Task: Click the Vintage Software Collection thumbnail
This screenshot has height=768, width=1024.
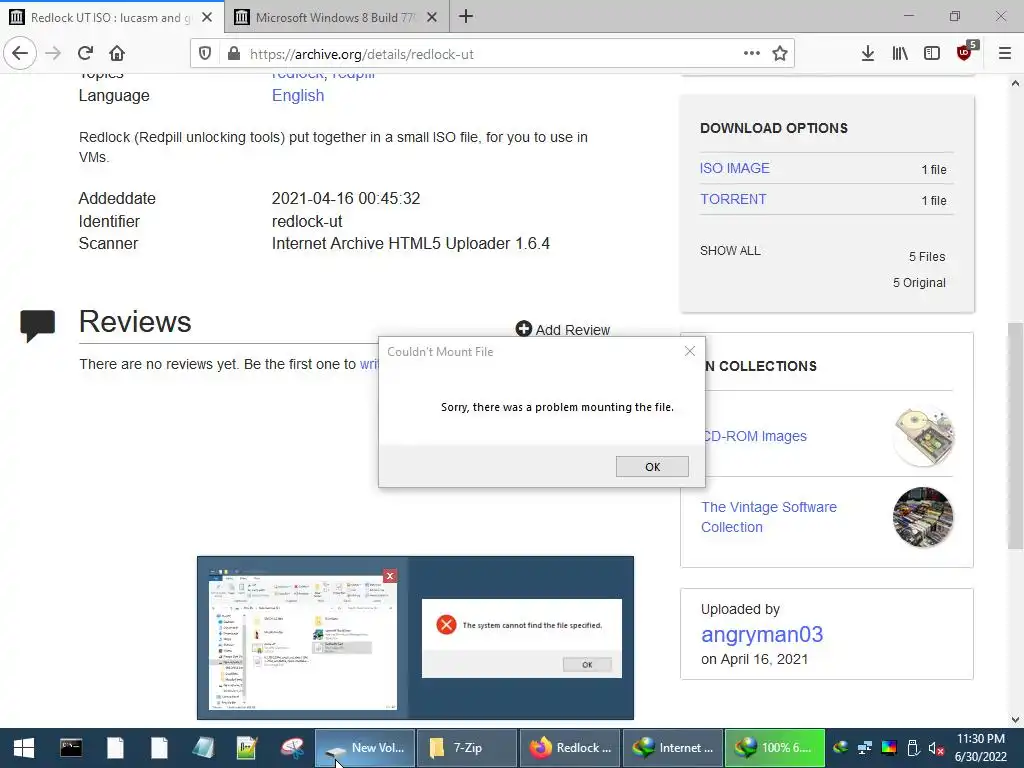Action: click(x=923, y=517)
